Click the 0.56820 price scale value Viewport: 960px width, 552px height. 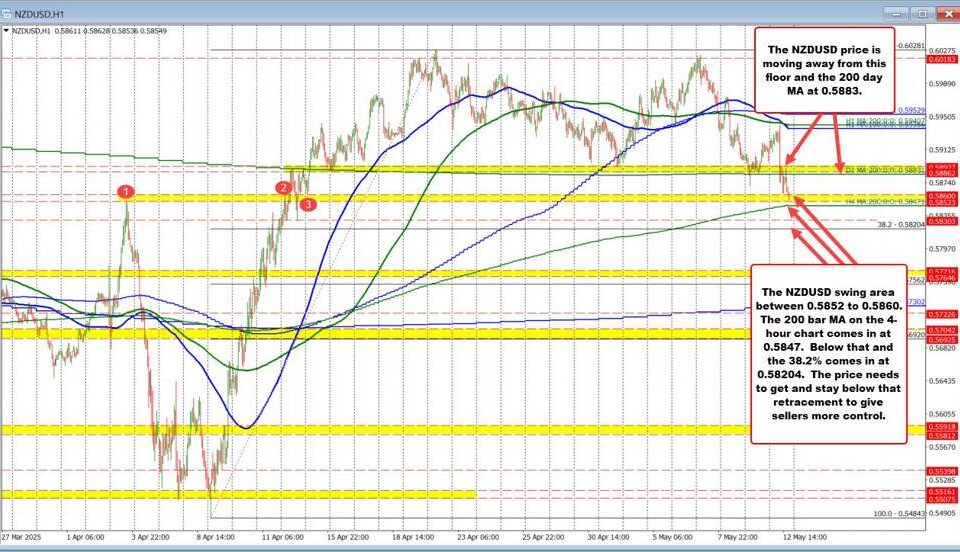(x=942, y=348)
